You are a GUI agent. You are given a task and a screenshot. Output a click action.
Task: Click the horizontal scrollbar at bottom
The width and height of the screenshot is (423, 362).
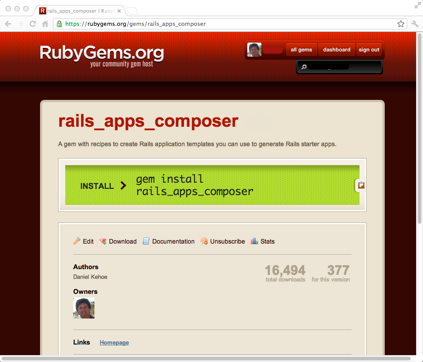206,359
